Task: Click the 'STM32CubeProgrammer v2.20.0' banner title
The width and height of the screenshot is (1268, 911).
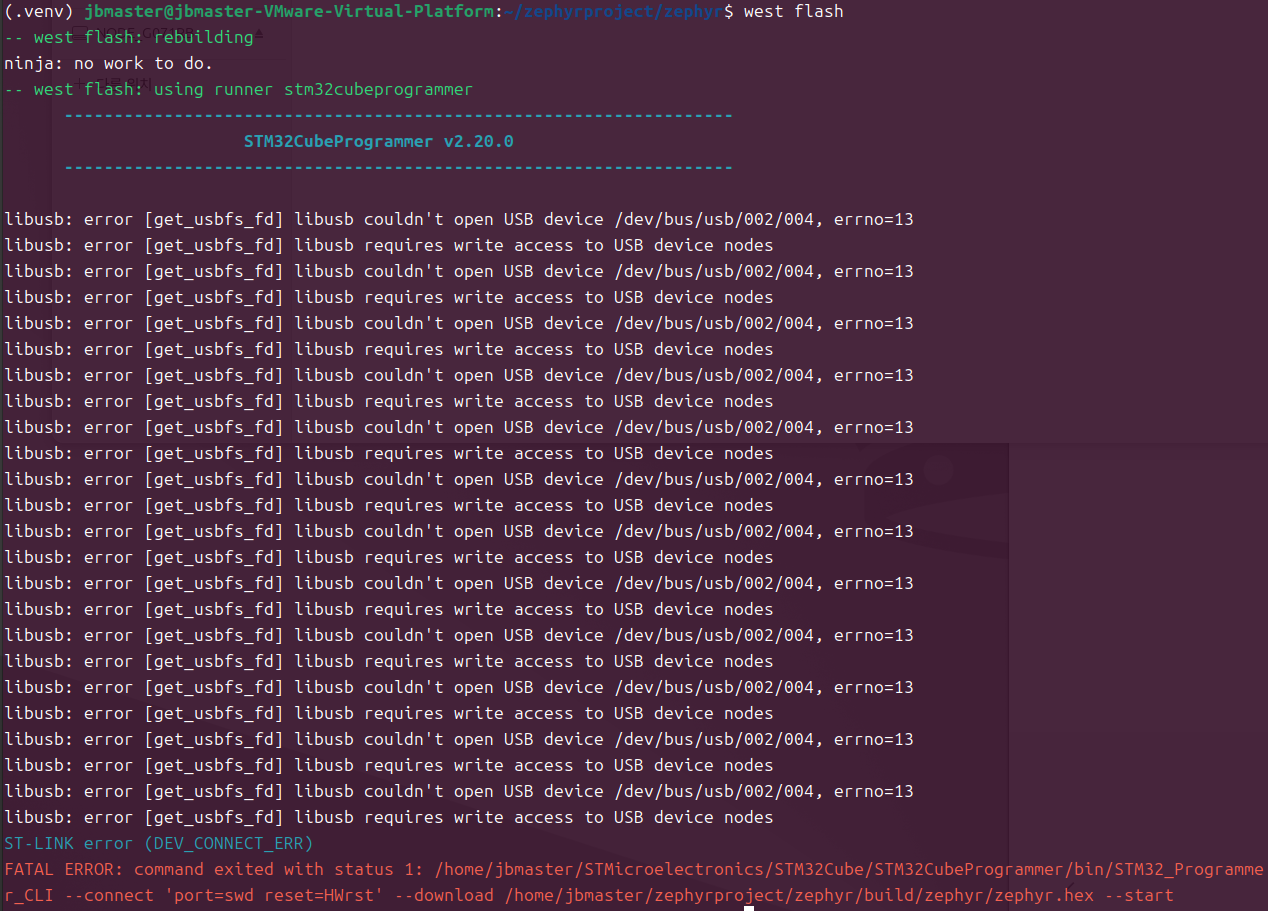Action: coord(379,142)
